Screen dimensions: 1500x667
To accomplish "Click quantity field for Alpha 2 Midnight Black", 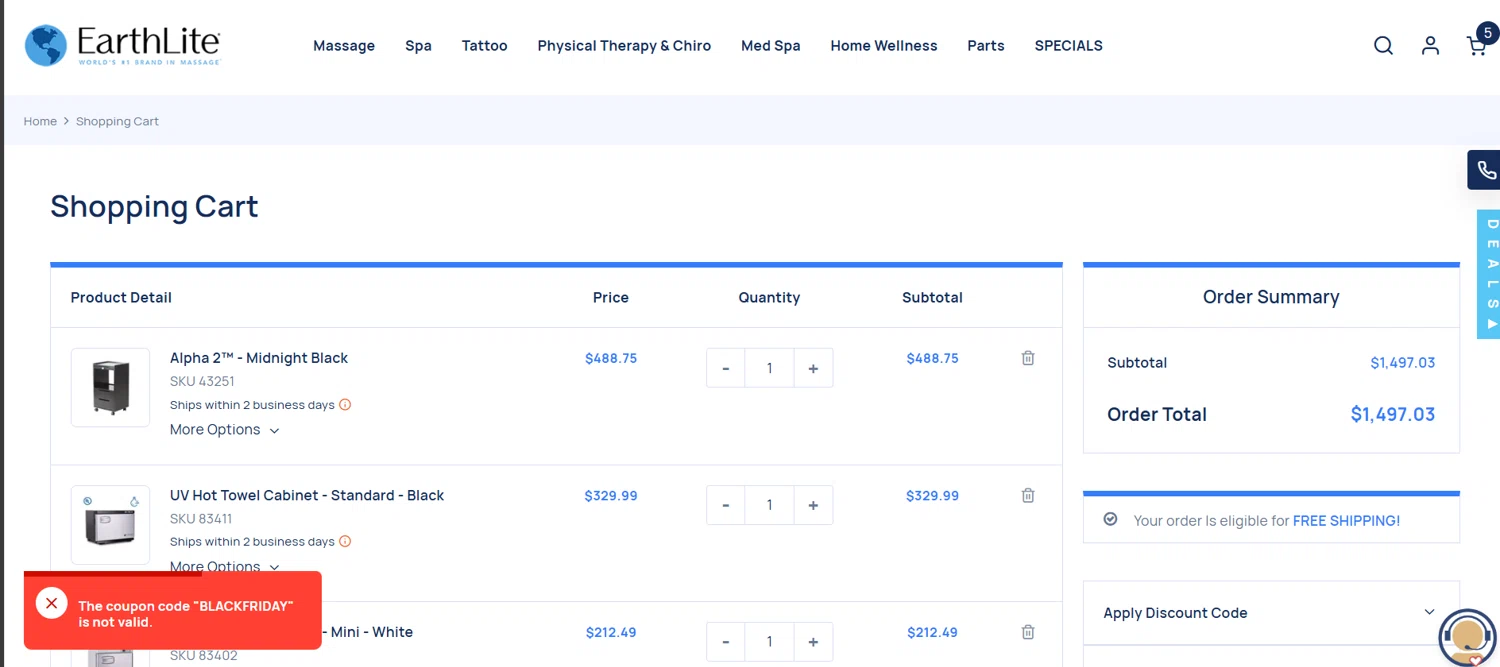I will 769,368.
